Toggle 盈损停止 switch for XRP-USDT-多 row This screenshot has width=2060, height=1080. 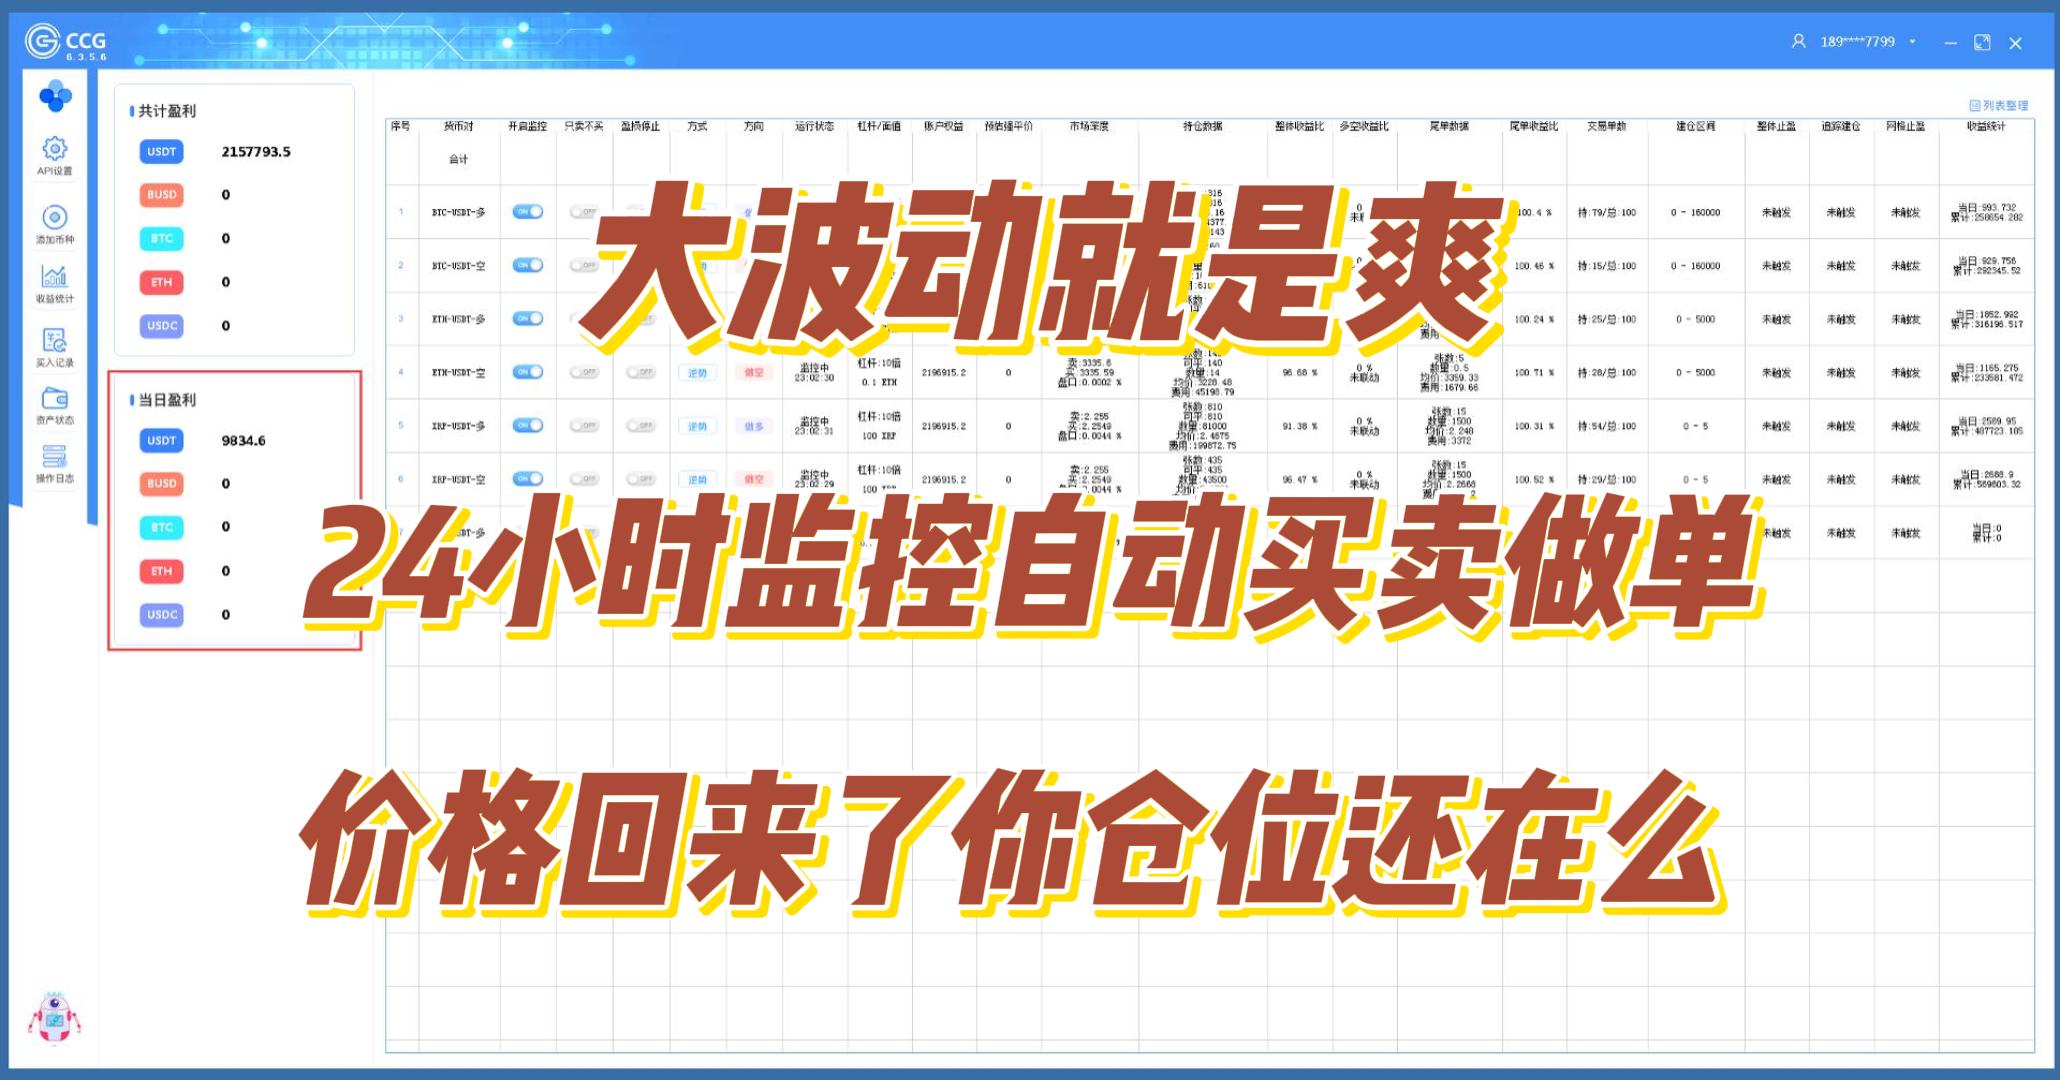coord(640,426)
